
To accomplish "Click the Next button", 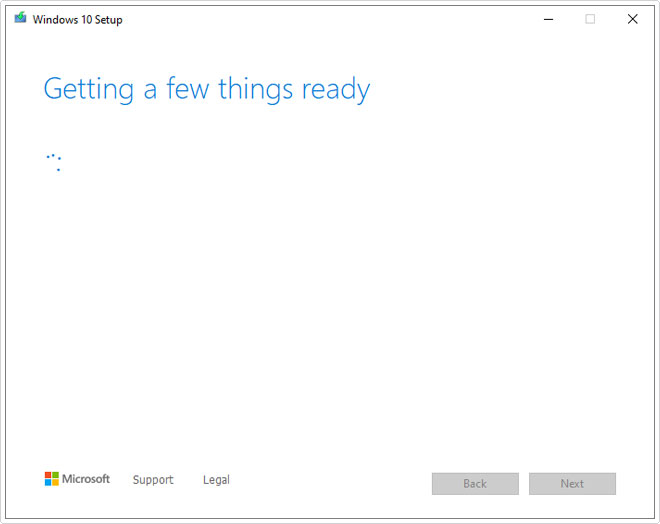I will [572, 484].
